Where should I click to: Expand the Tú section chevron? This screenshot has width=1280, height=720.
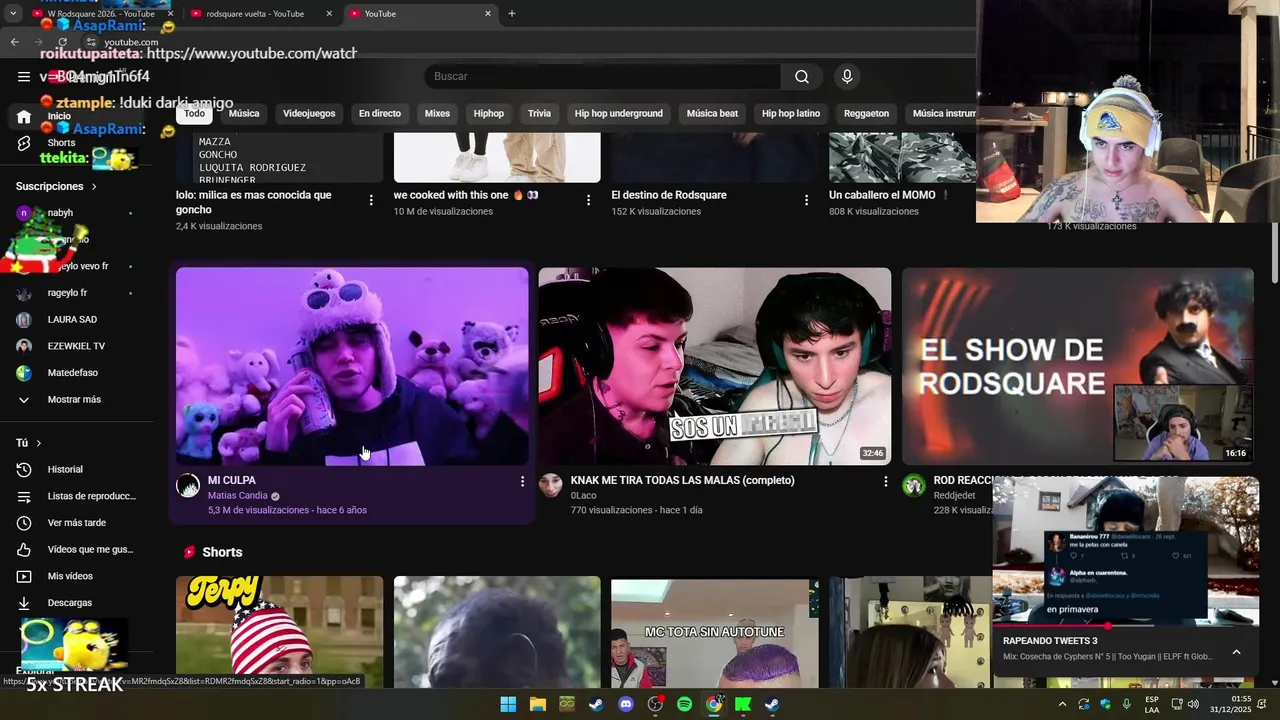pos(39,443)
